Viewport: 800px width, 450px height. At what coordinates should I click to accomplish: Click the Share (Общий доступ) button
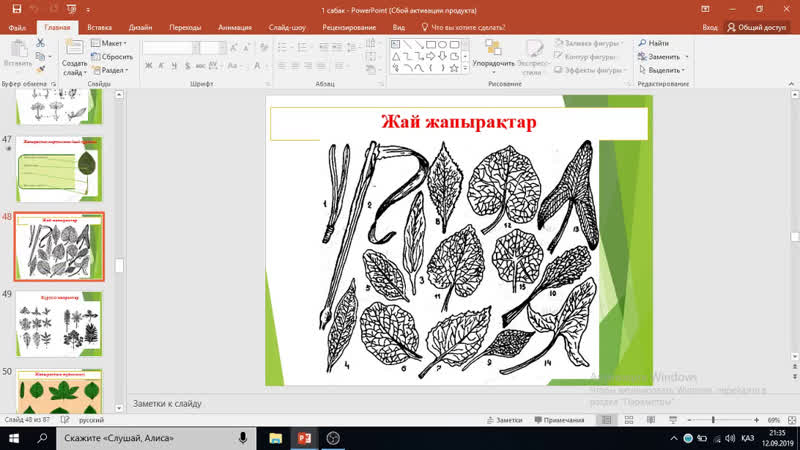click(x=757, y=28)
